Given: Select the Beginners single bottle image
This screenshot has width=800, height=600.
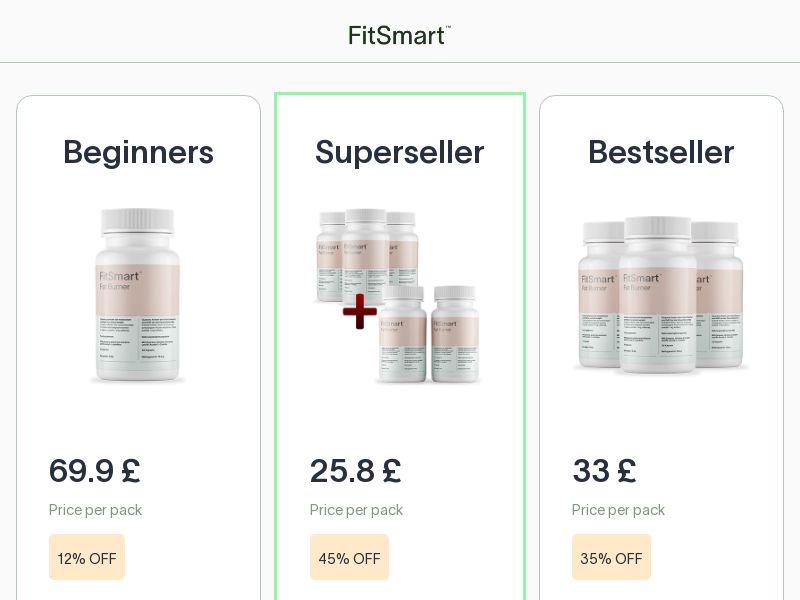Looking at the screenshot, I should [138, 295].
